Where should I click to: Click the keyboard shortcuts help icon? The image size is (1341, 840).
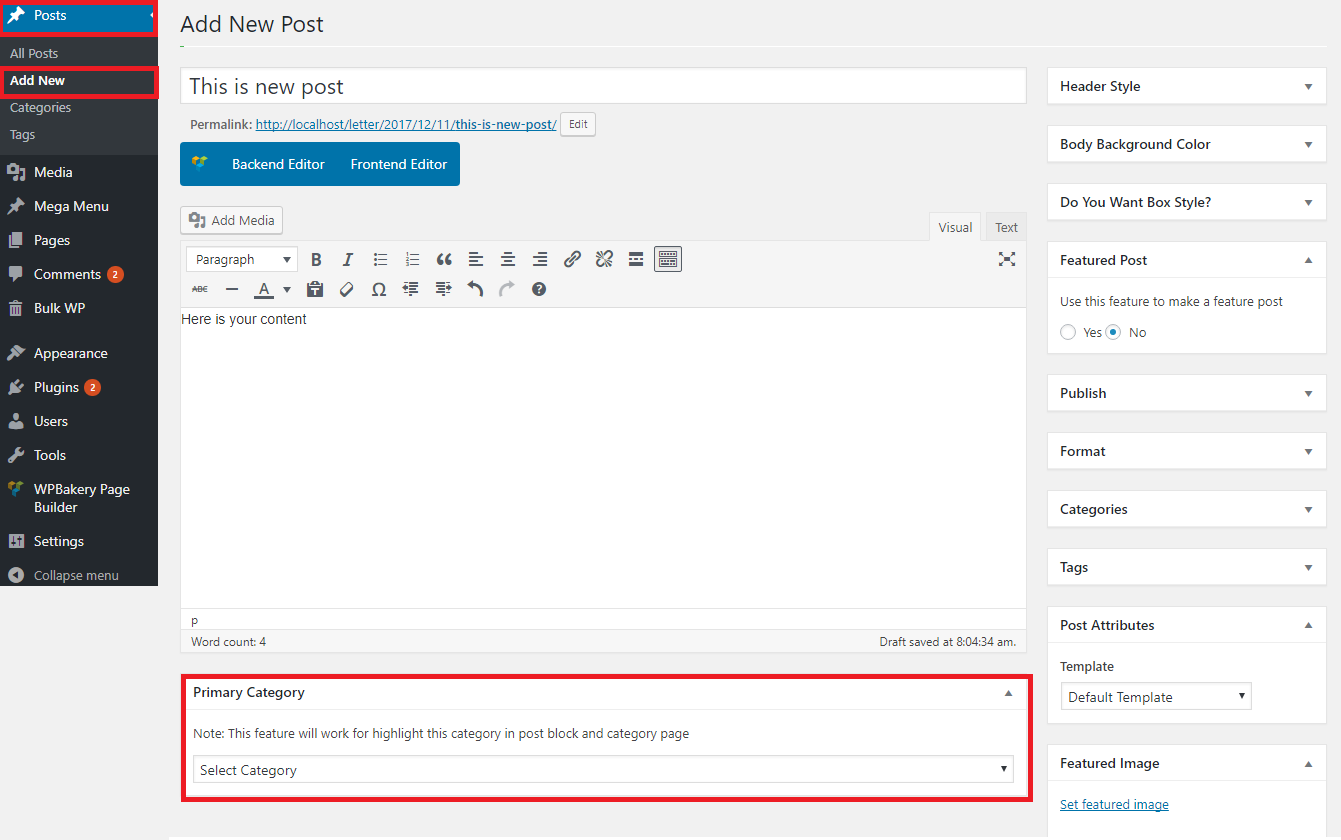[539, 289]
